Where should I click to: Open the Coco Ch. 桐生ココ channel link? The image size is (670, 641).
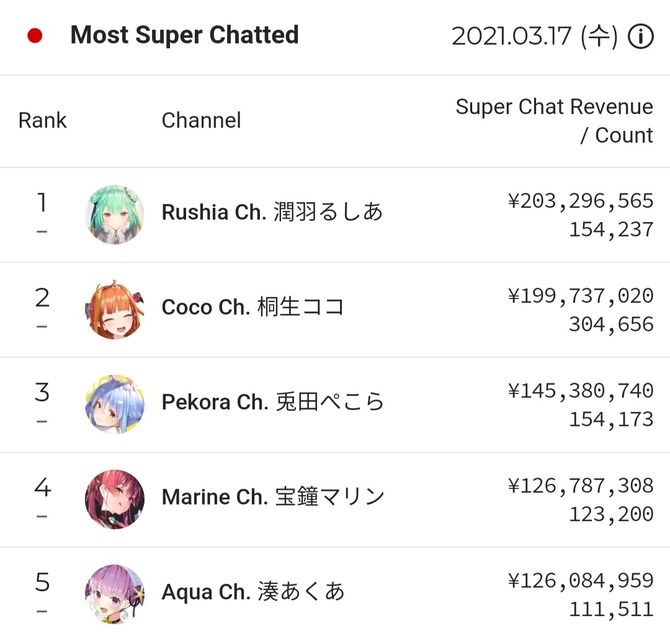(253, 307)
